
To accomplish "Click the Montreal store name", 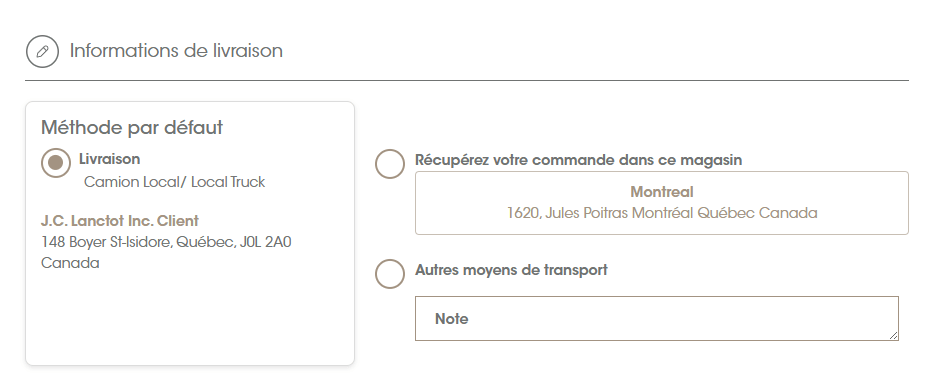I will [x=662, y=192].
